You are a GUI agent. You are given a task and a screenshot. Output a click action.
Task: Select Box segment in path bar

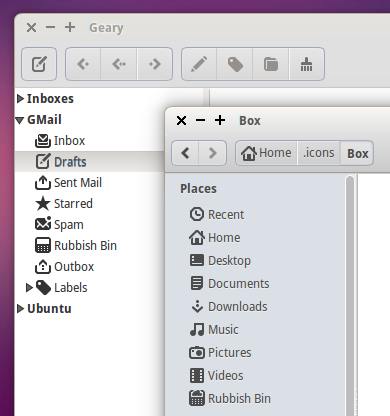click(x=357, y=153)
